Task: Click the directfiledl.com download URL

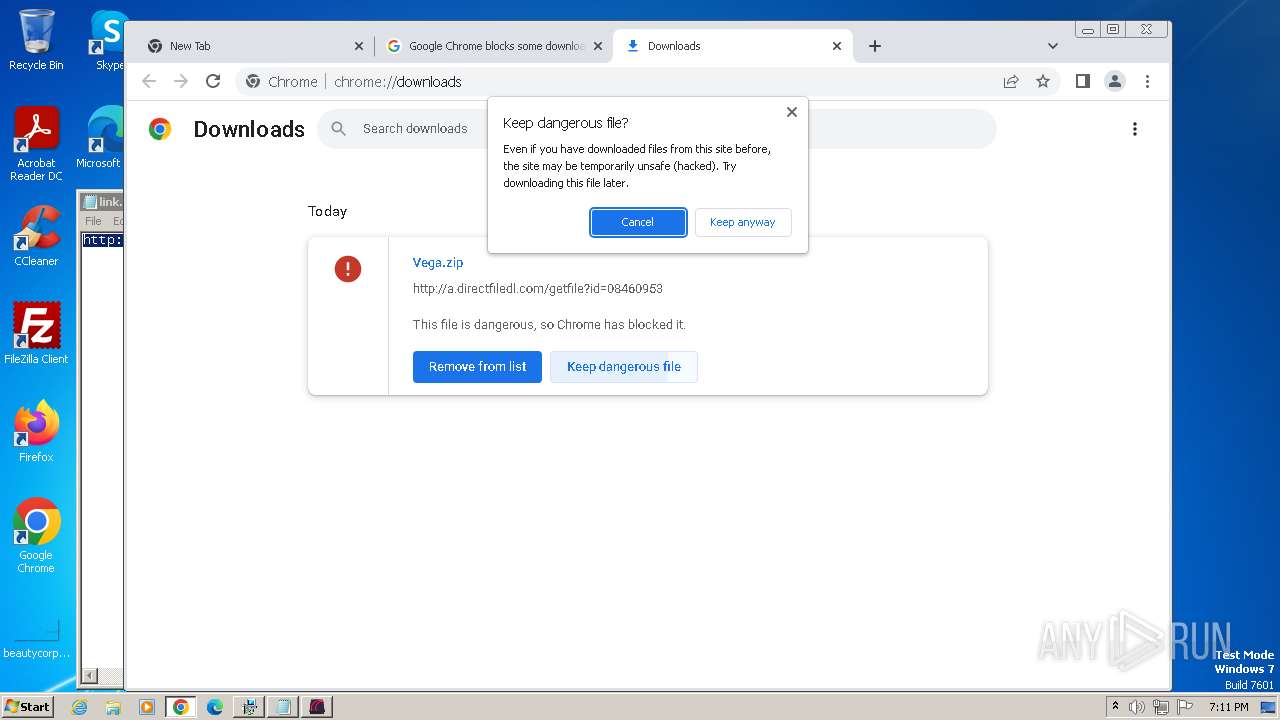Action: (538, 289)
